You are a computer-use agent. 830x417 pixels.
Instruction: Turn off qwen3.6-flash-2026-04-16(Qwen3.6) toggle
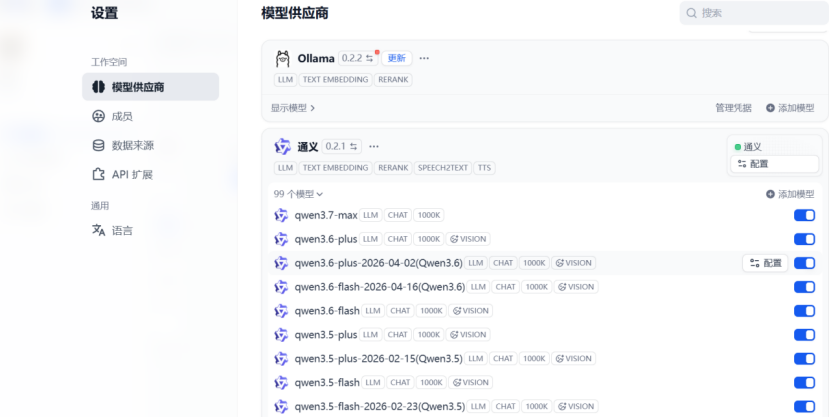tap(804, 287)
